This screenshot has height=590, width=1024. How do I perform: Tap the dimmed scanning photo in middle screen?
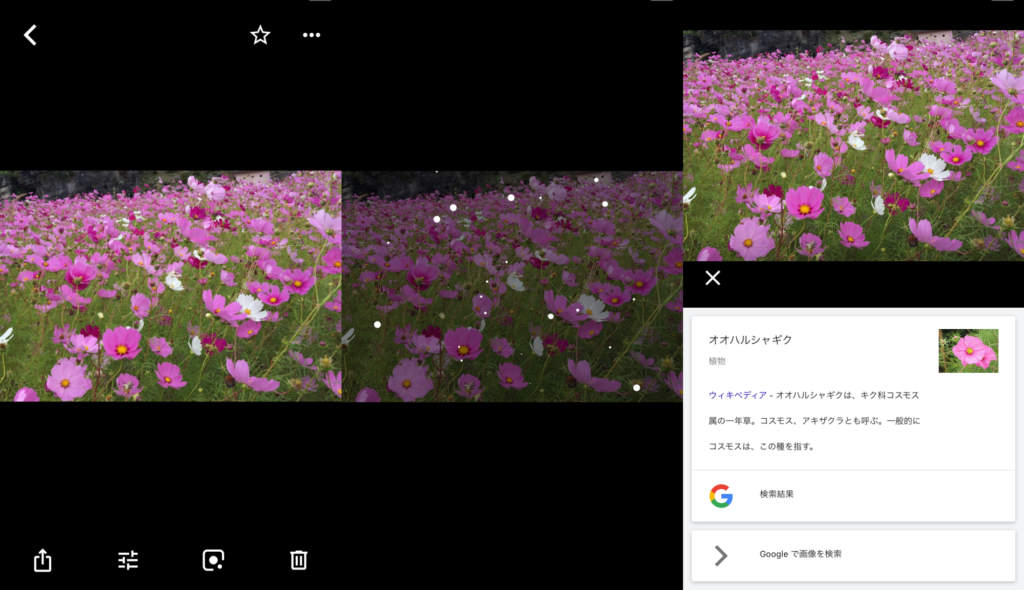coord(512,286)
